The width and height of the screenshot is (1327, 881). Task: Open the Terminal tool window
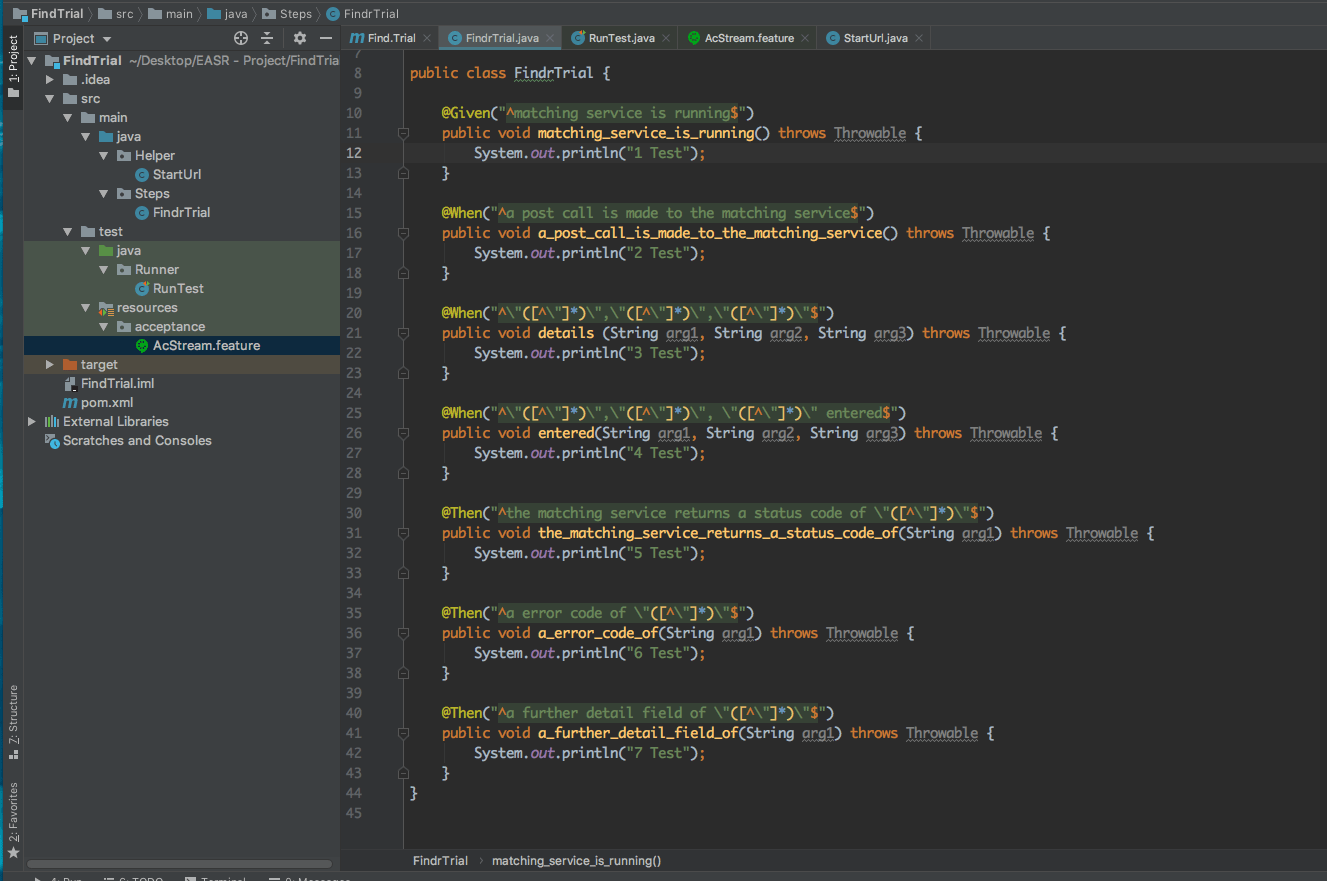click(216, 877)
